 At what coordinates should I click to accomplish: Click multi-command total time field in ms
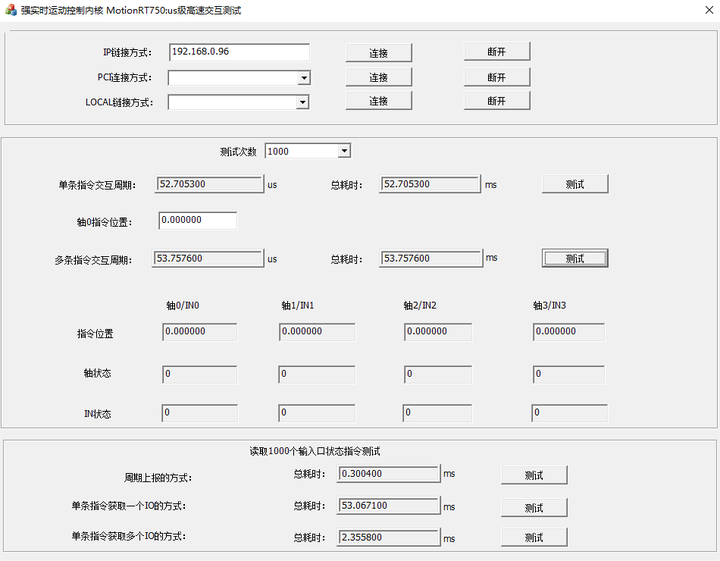(431, 258)
